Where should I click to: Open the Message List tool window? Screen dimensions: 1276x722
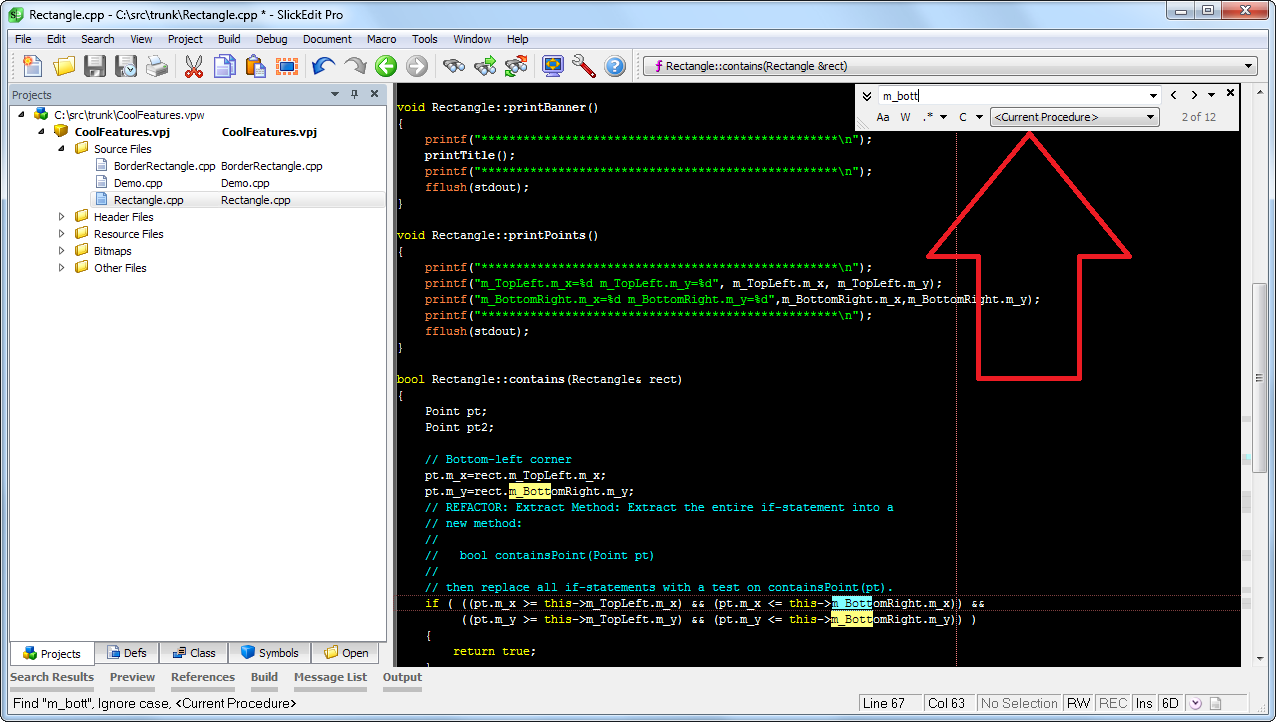coord(330,677)
